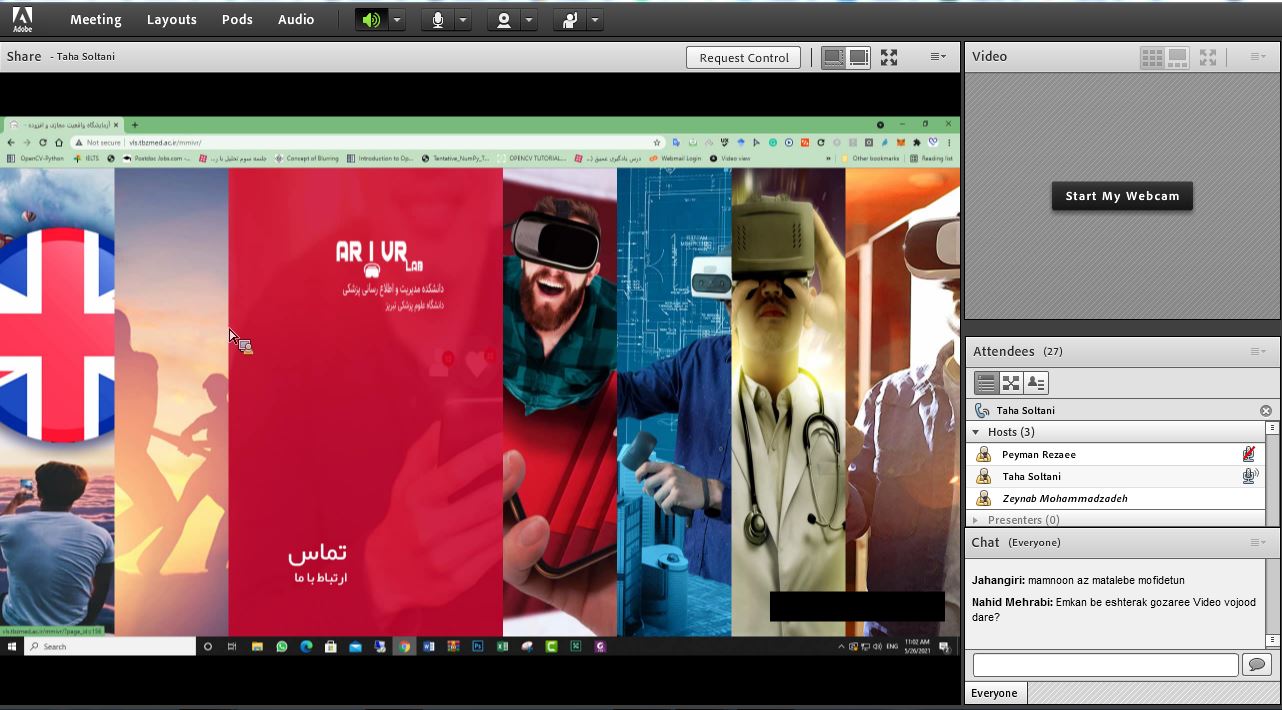Mute the speaker audio icon
1282x710 pixels.
(x=371, y=20)
